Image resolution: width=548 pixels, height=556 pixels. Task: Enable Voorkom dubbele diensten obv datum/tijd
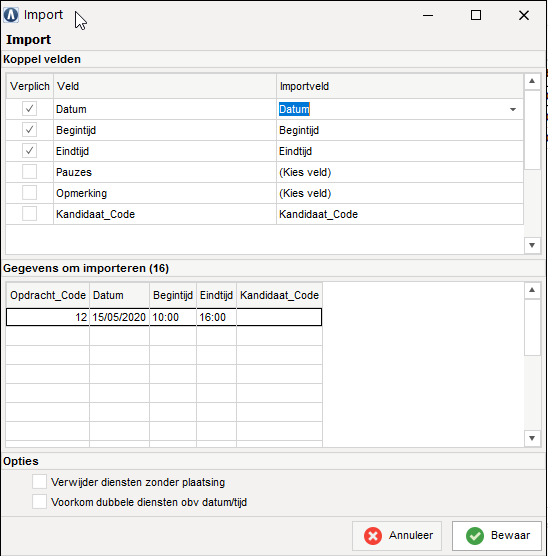tap(39, 502)
